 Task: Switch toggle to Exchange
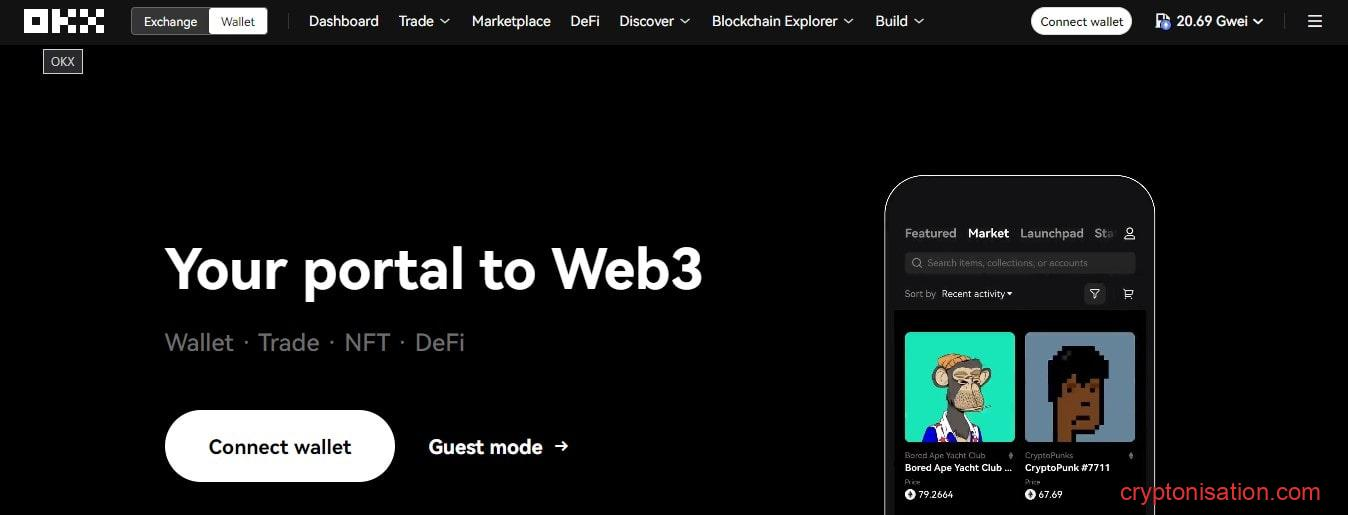point(171,21)
